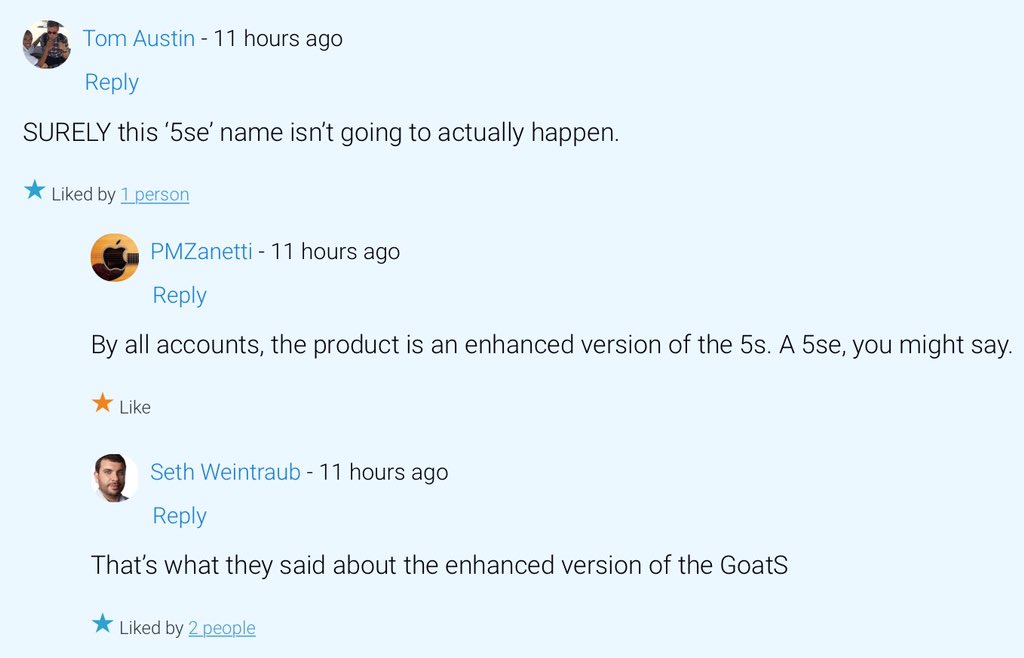
Task: Click the timestamp beside Seth Weintraub's name
Action: tap(383, 472)
